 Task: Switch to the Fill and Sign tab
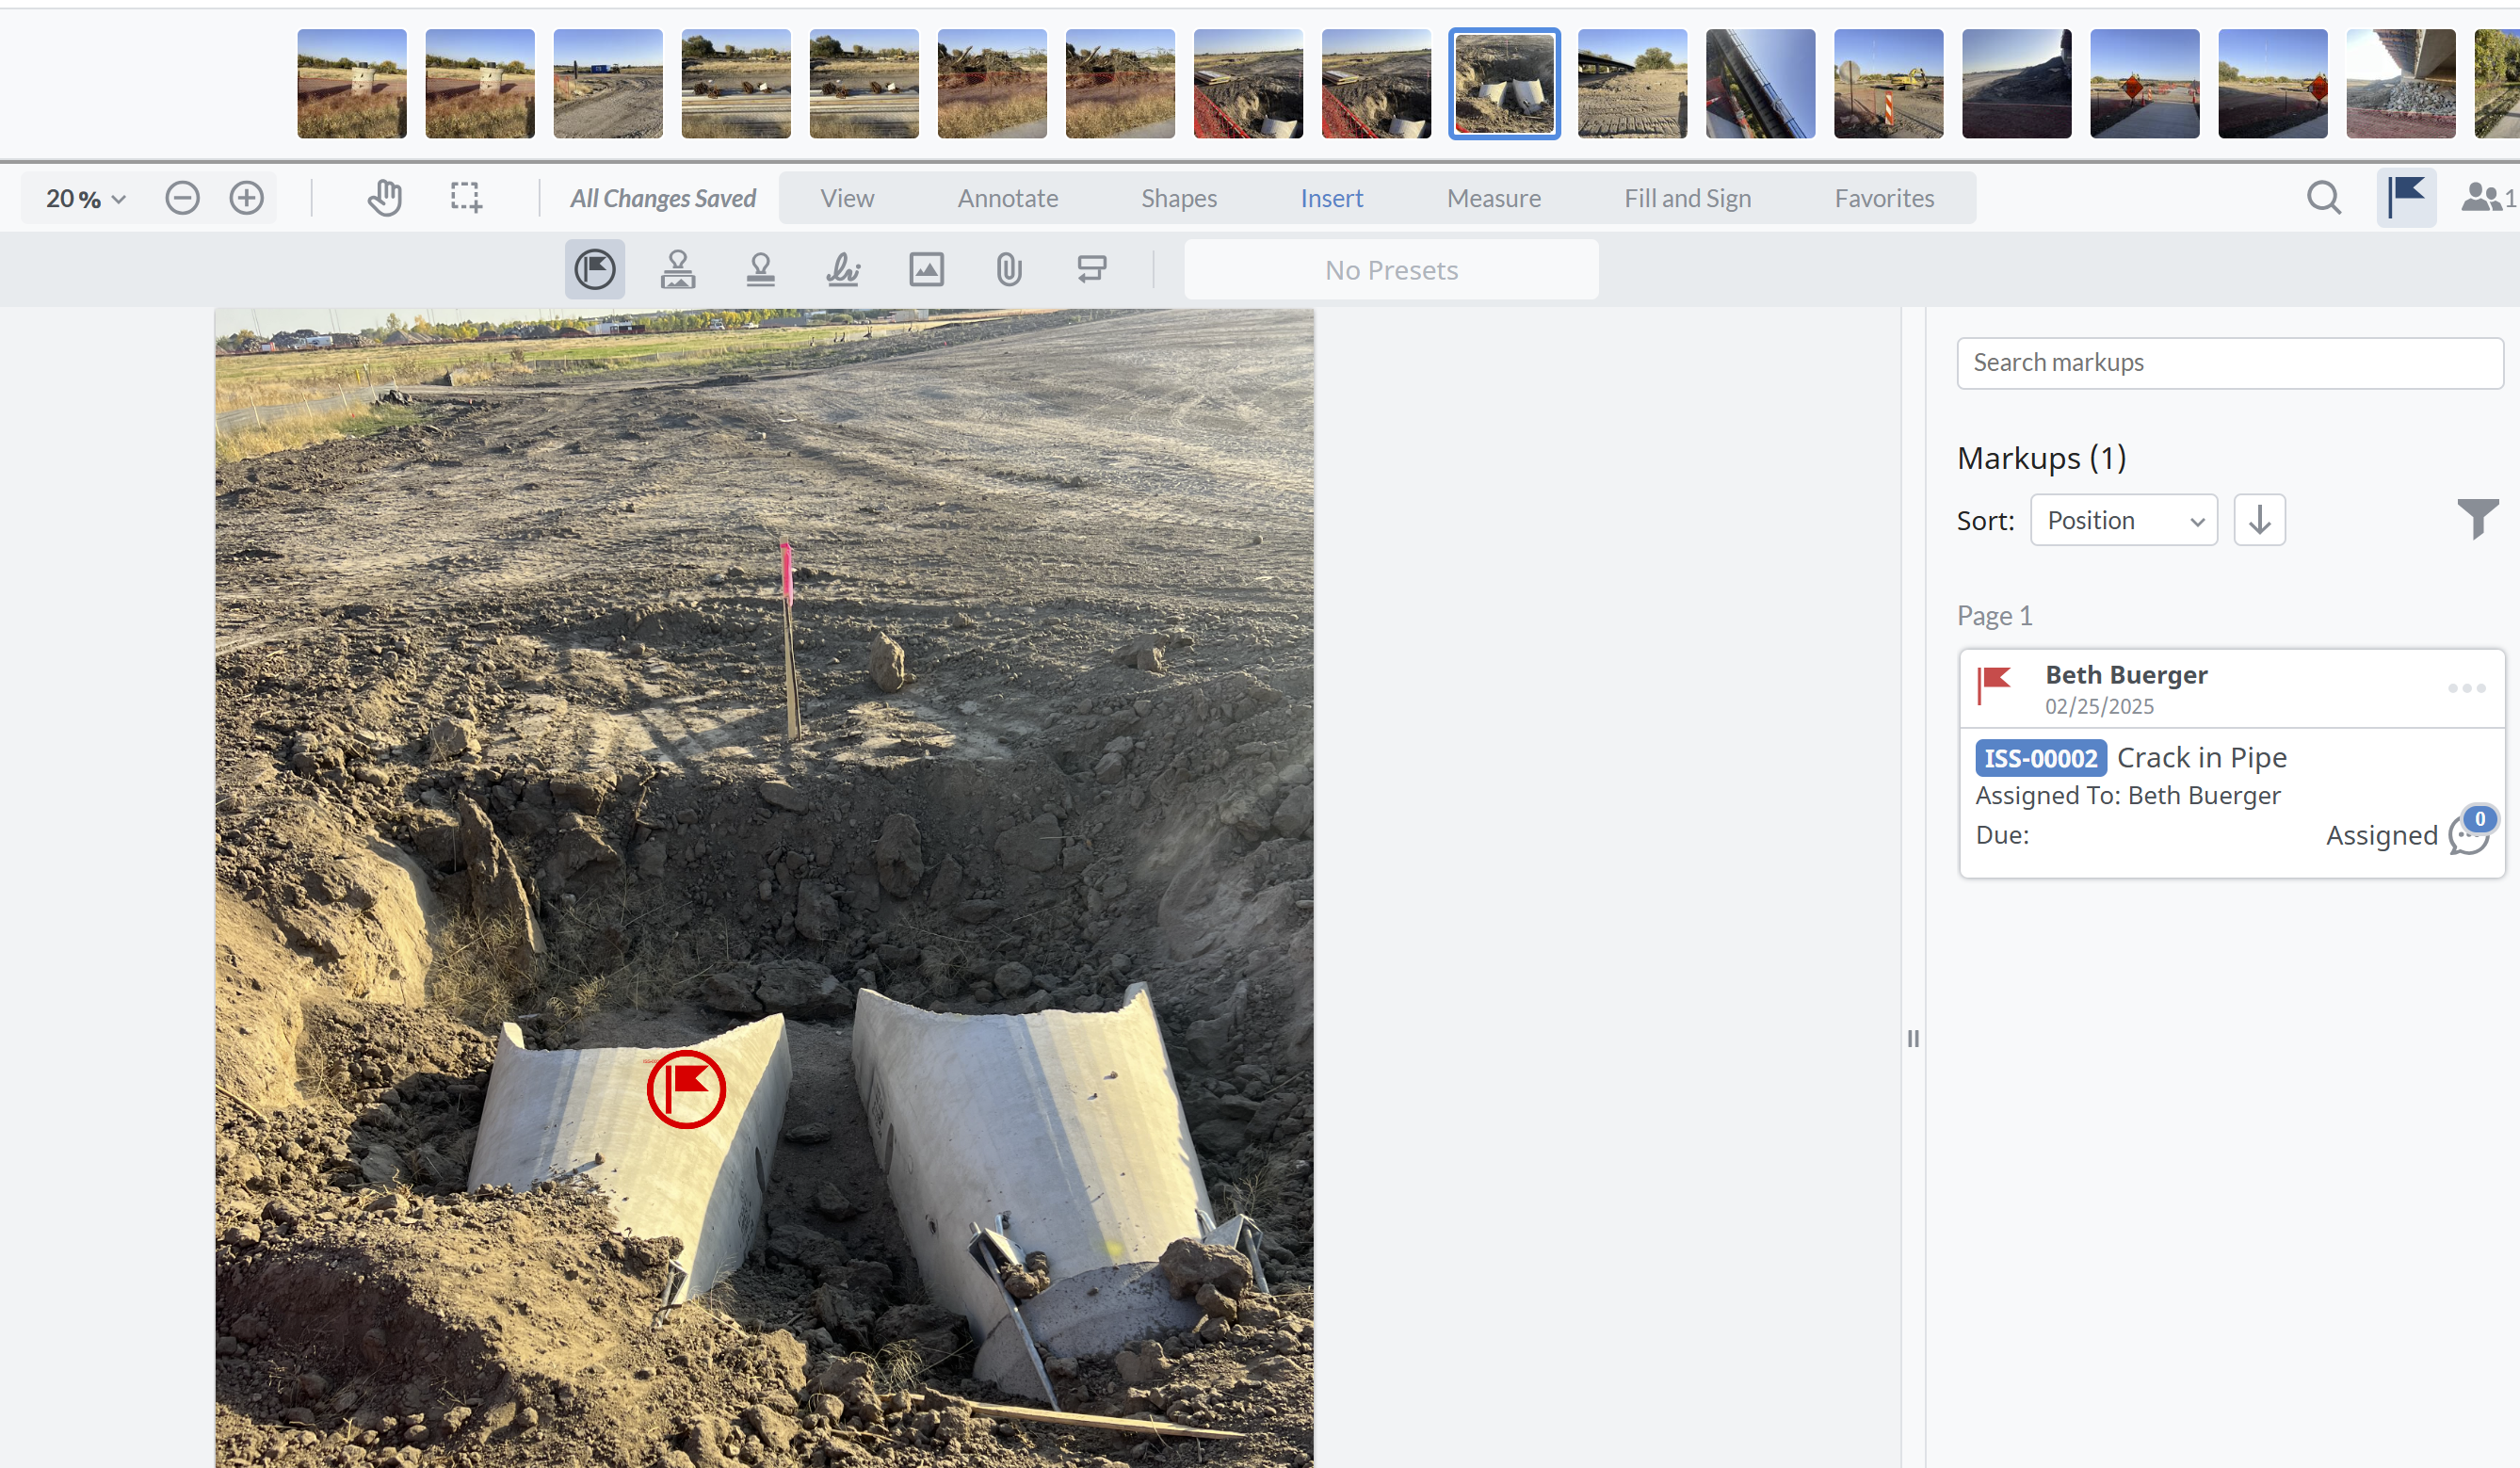1687,198
